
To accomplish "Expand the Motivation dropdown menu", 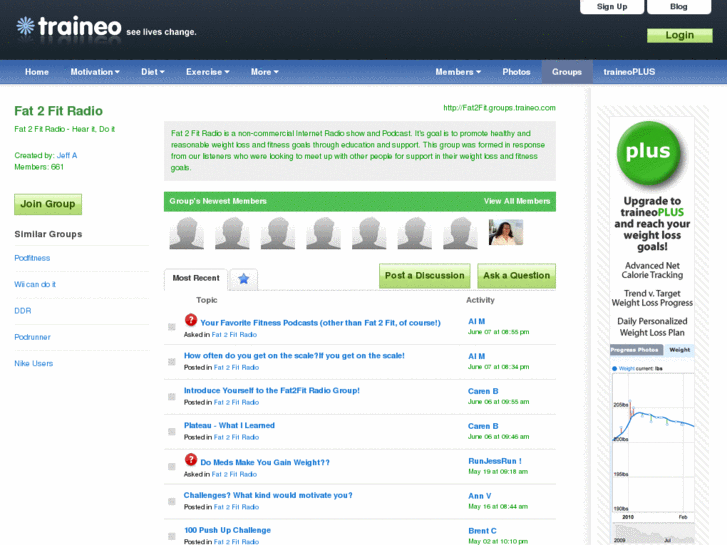I will (x=95, y=72).
